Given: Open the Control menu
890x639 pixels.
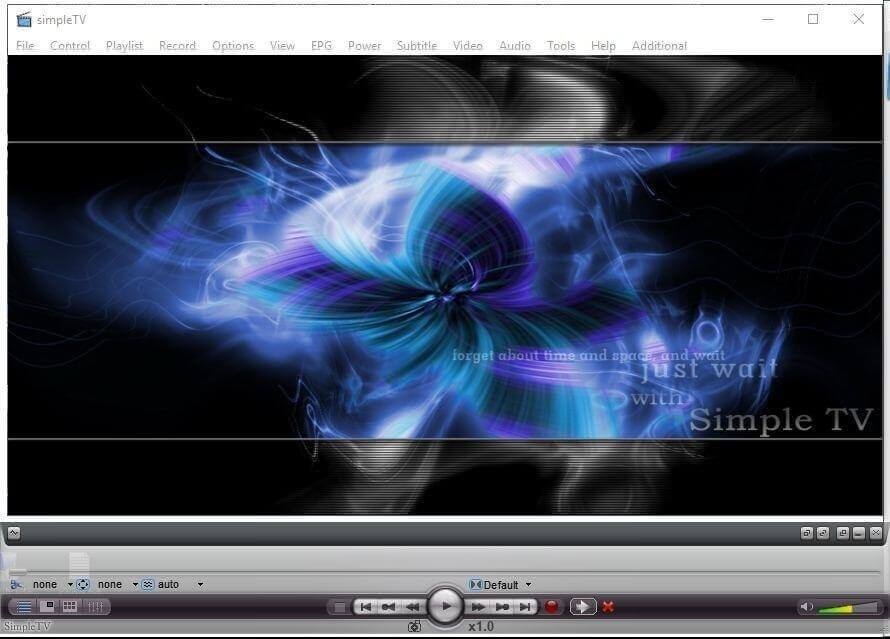Looking at the screenshot, I should 70,45.
